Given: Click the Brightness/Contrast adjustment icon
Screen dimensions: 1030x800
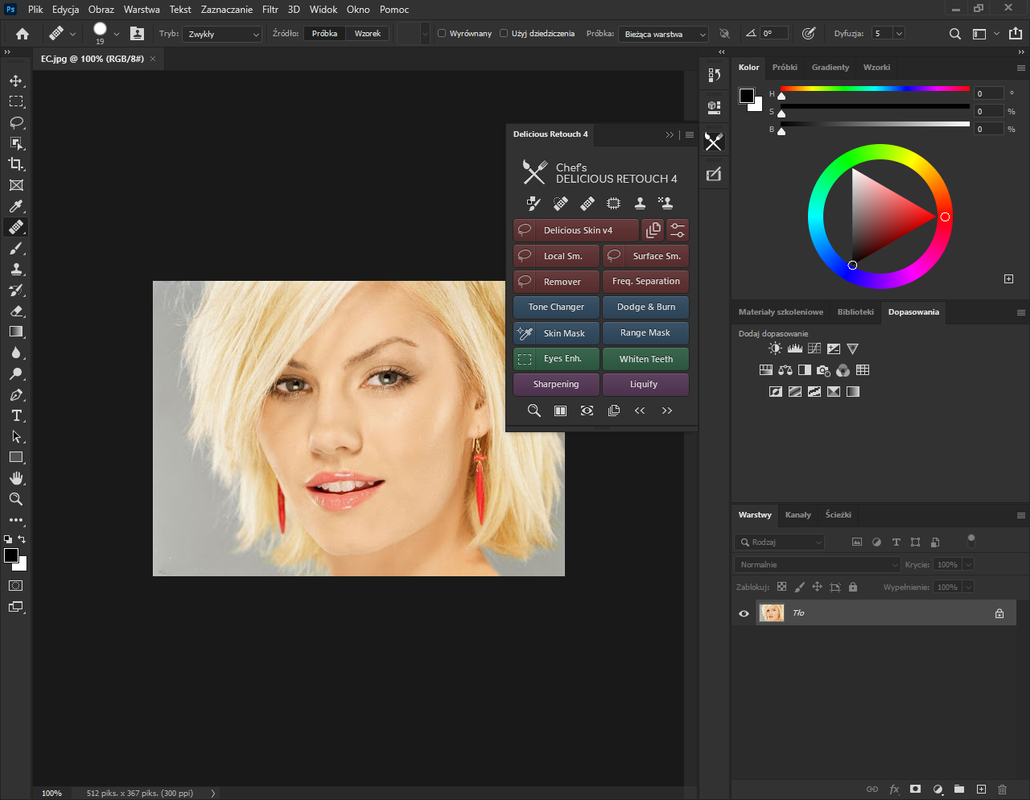Looking at the screenshot, I should 775,349.
